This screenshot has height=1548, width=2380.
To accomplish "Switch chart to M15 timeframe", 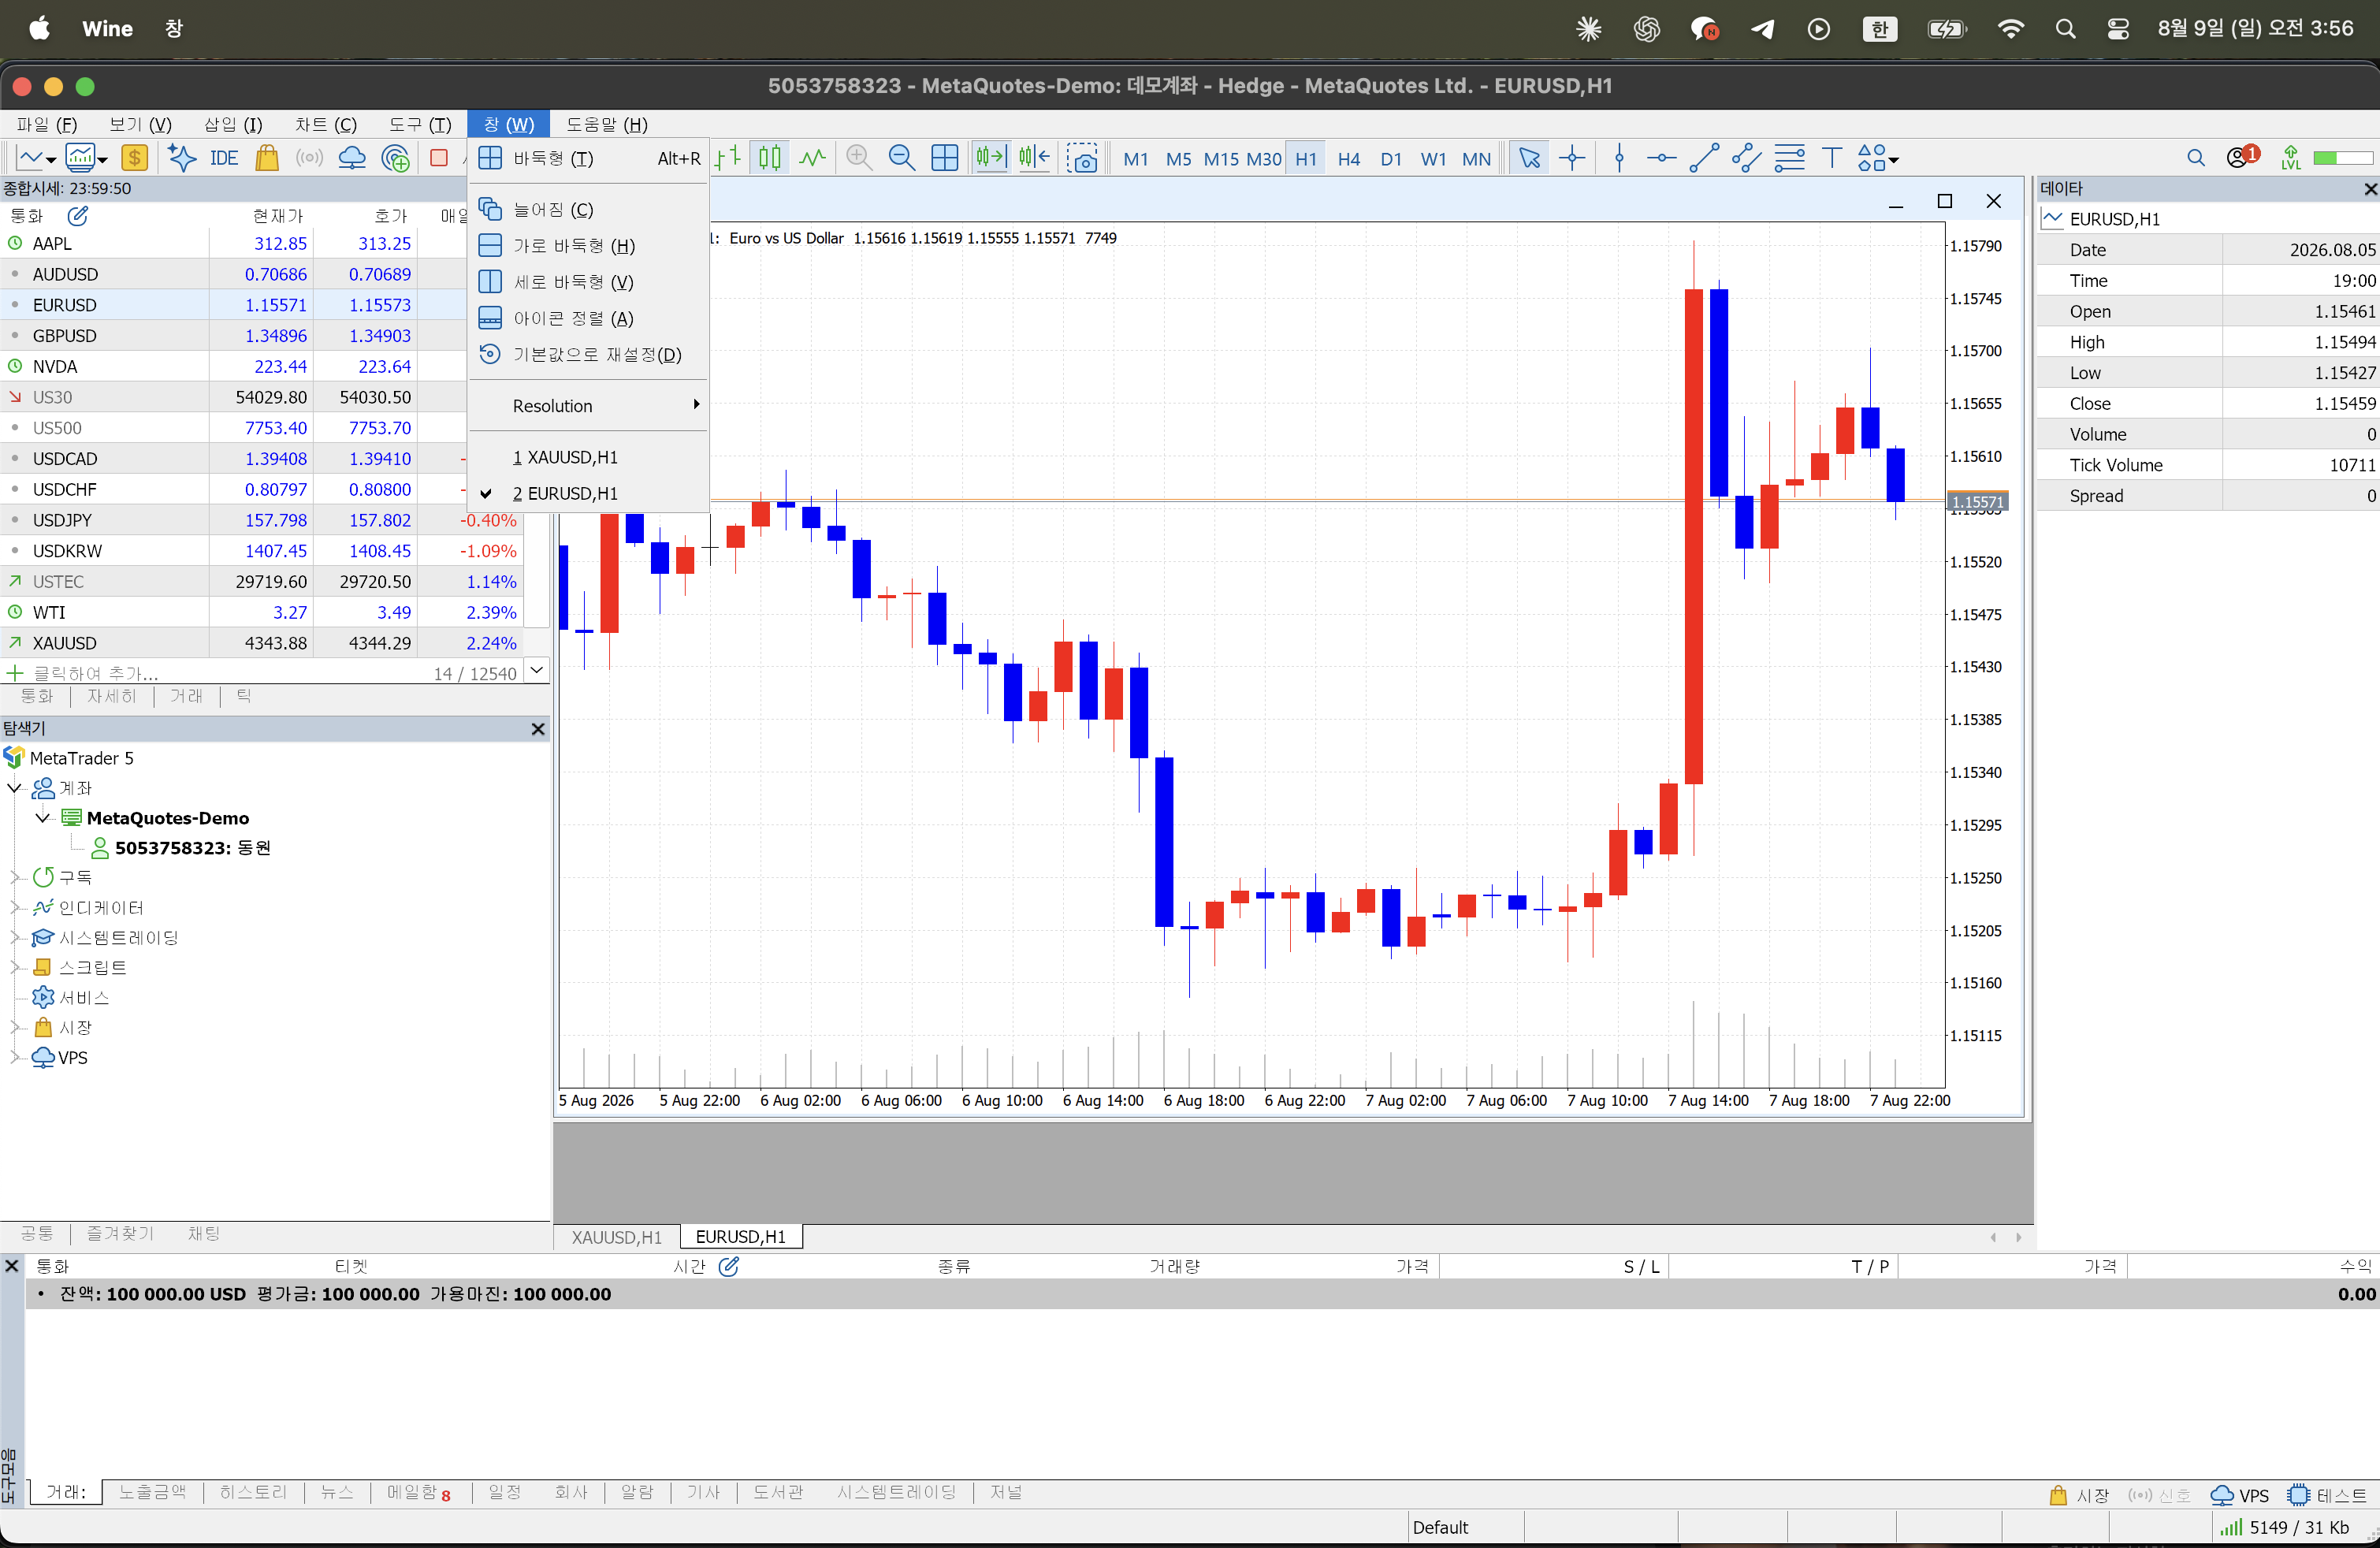I will pos(1221,158).
